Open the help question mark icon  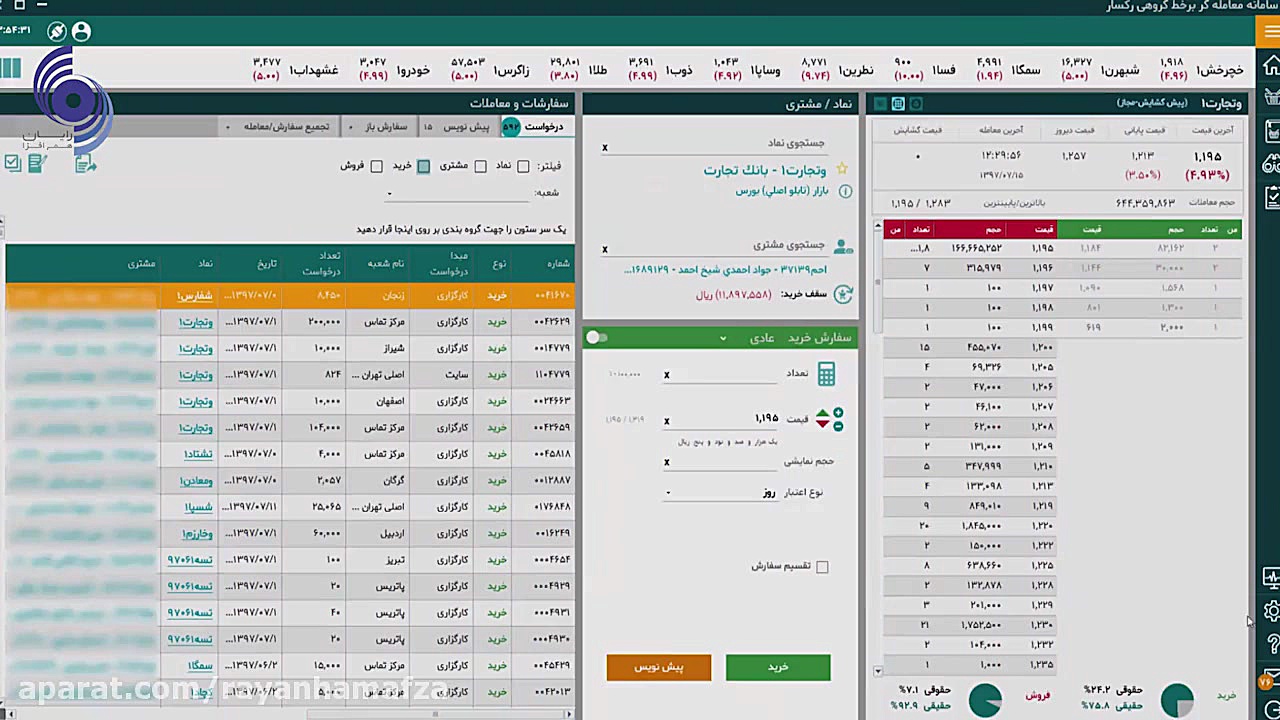(x=1273, y=644)
